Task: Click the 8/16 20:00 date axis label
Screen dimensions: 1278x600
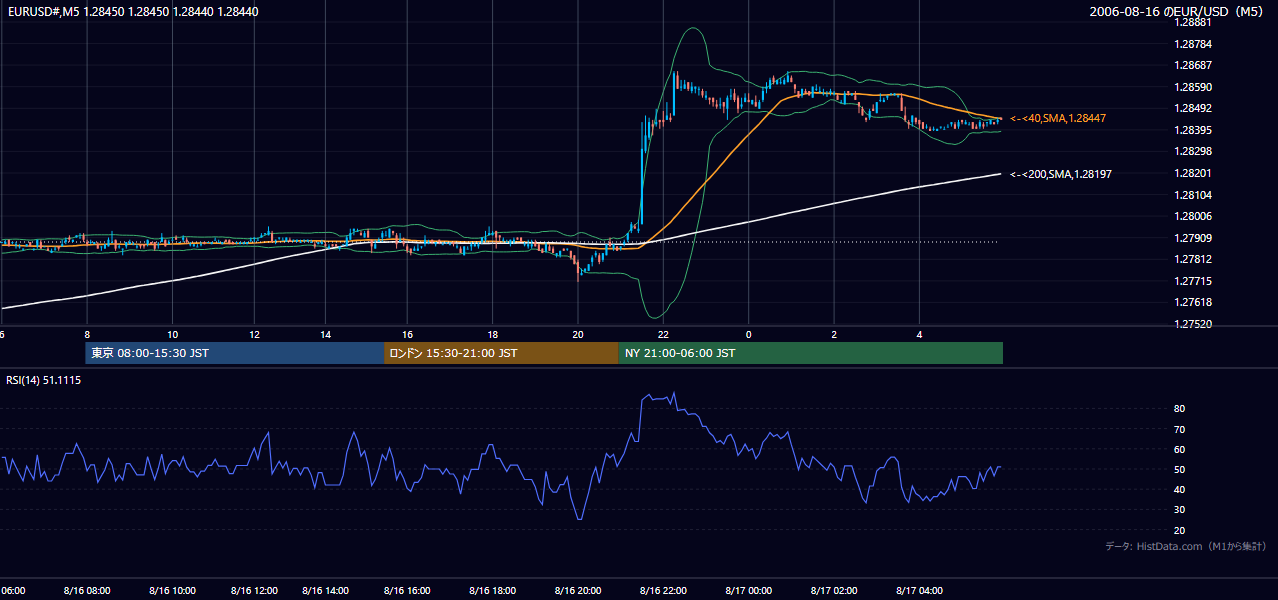Action: click(x=577, y=591)
